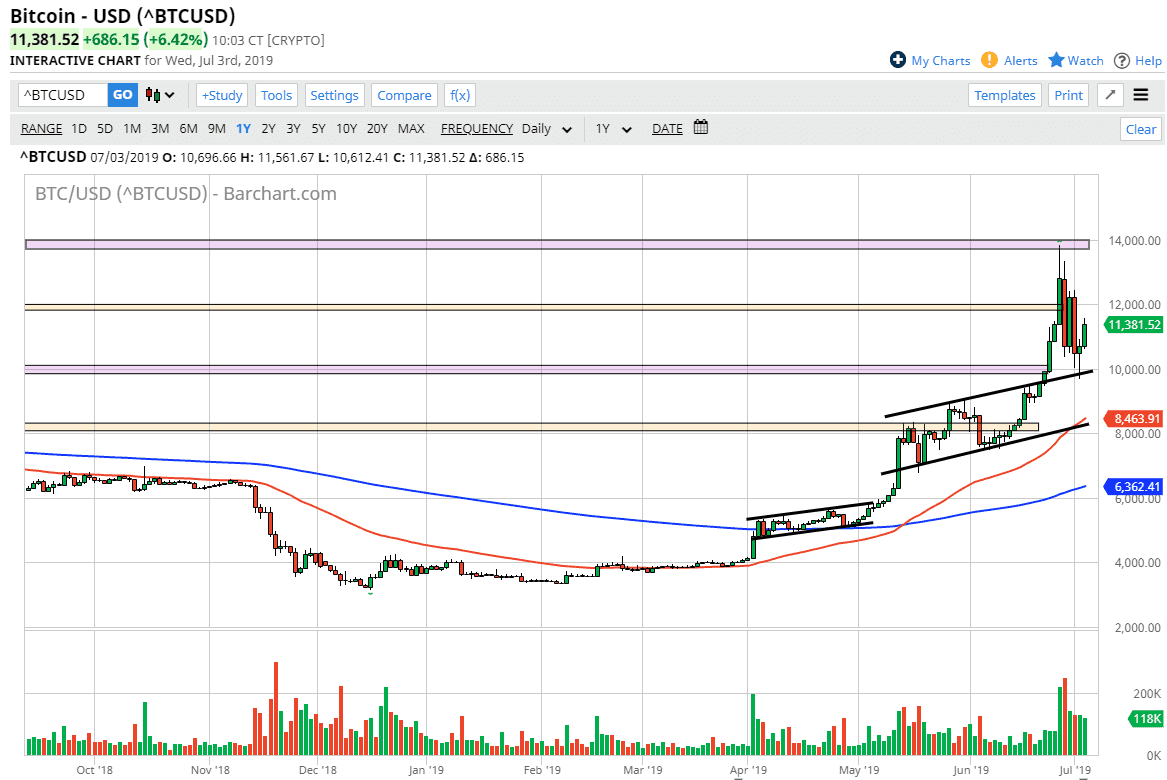Open the f(x) functions tool
Image resolution: width=1167 pixels, height=780 pixels.
[459, 95]
